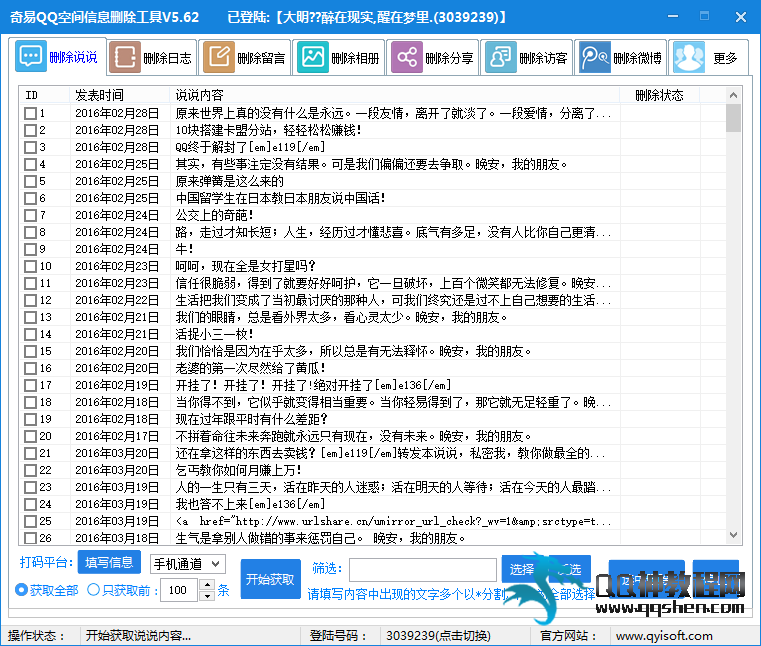
Task: Check the checkbox for row 9 牛!
Action: [x=31, y=249]
